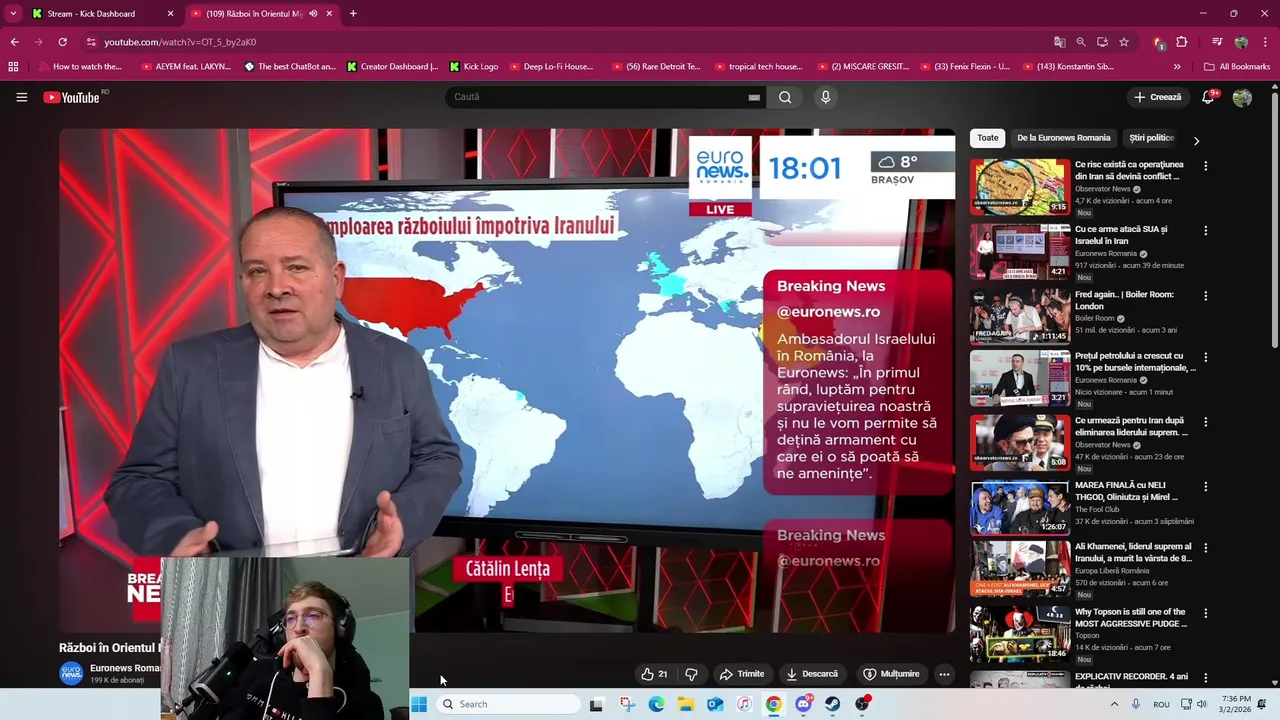This screenshot has width=1280, height=720.
Task: Open options for Fred again Boiler Room video
Action: [x=1205, y=296]
